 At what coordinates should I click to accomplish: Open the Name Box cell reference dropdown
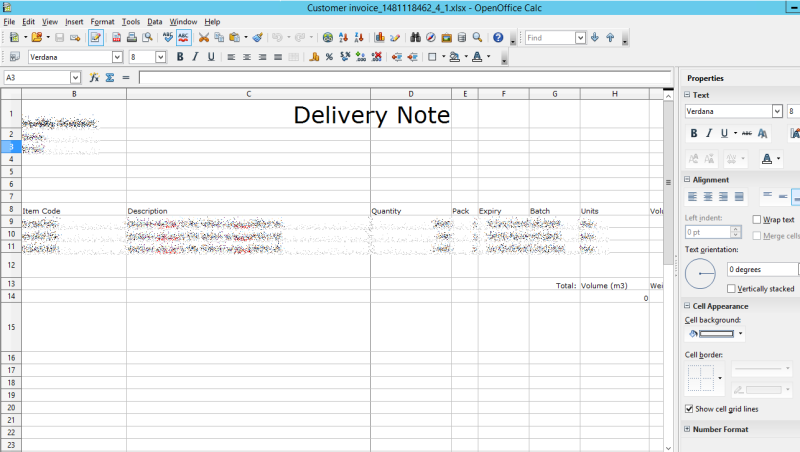coord(75,77)
